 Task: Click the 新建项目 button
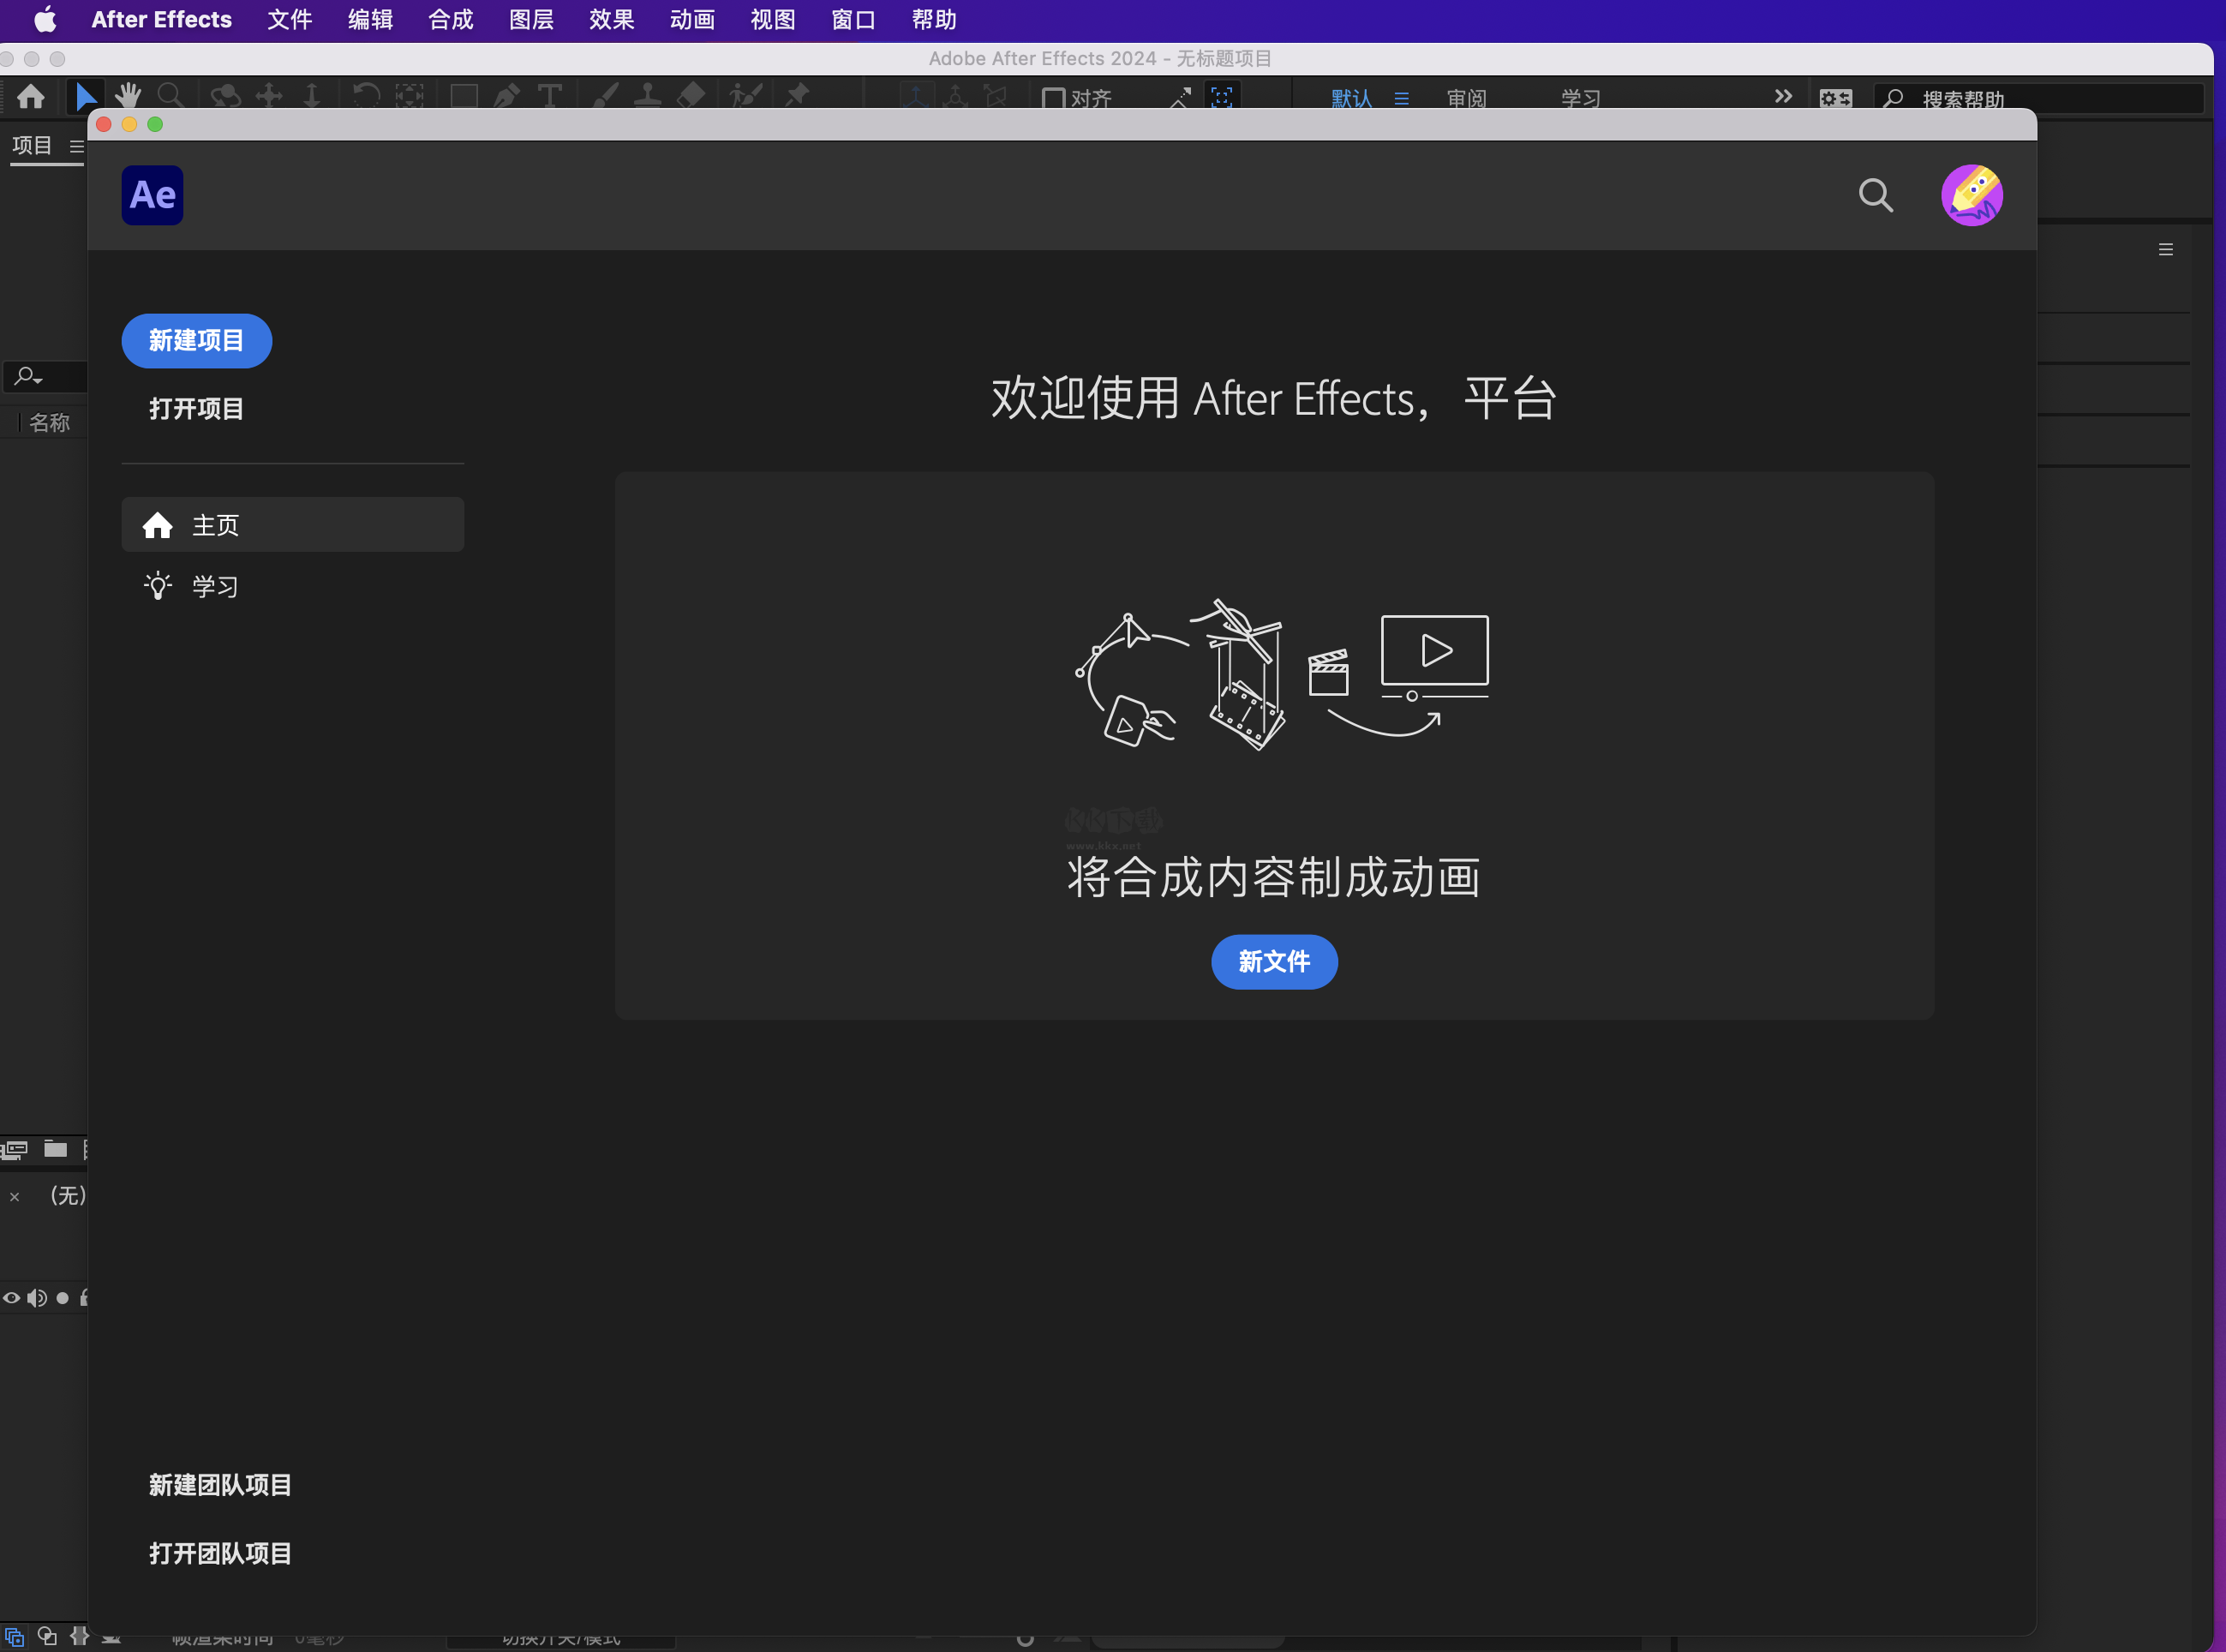(196, 340)
